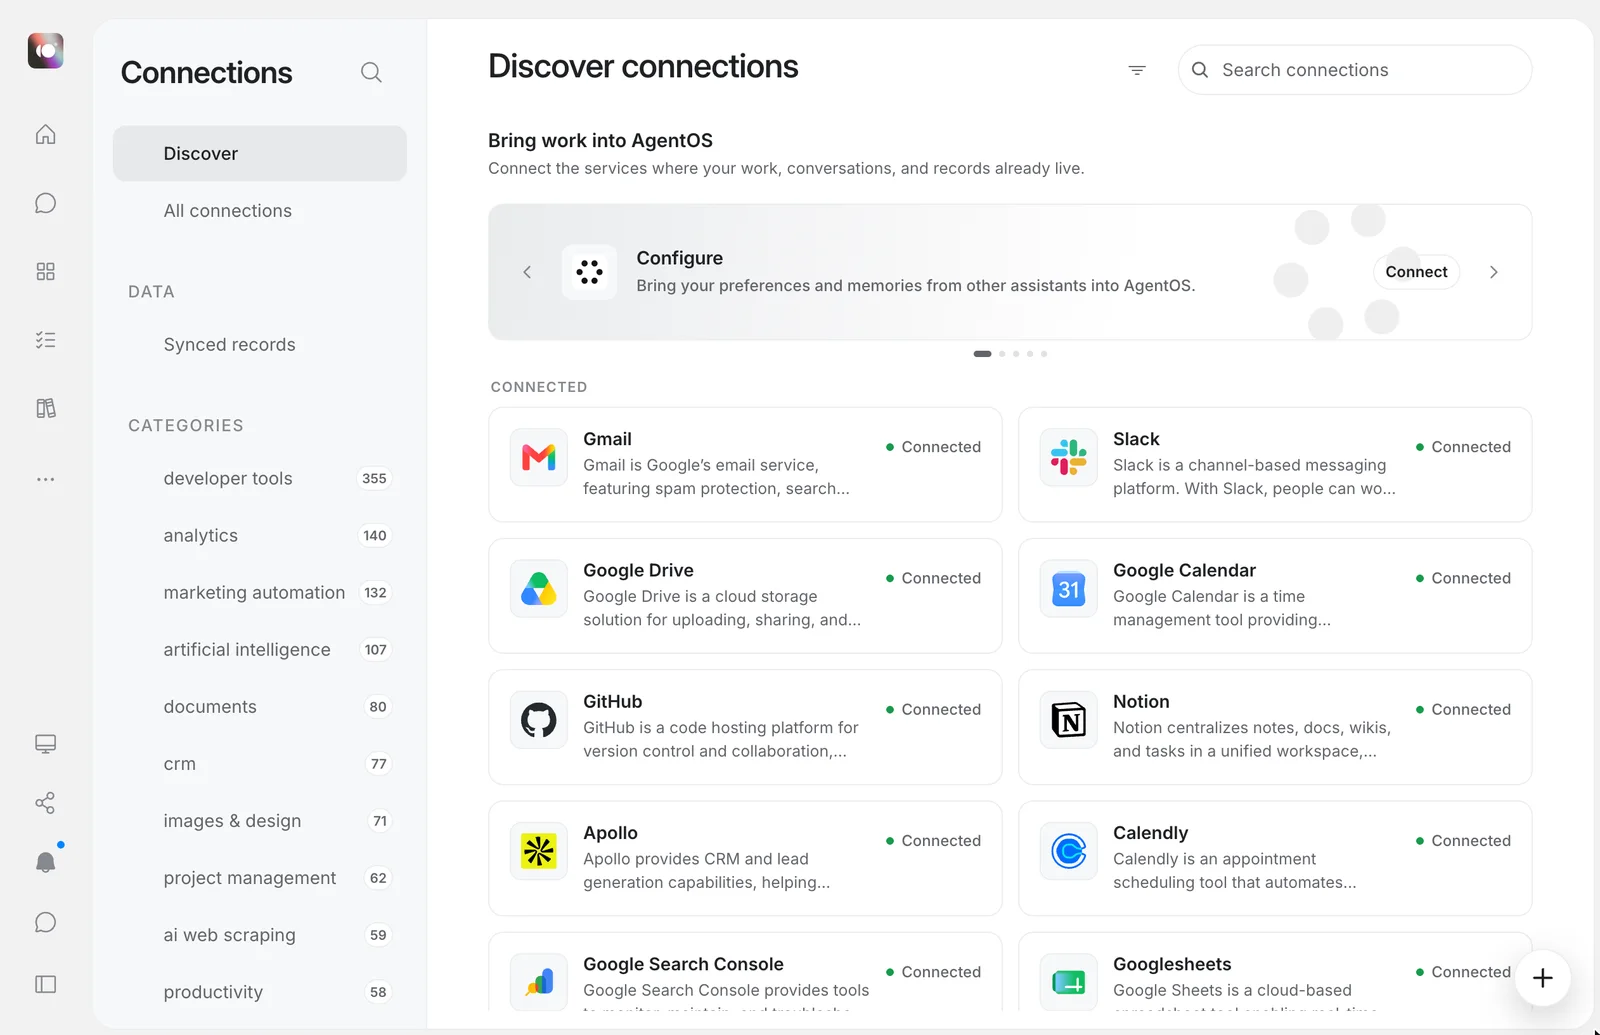The width and height of the screenshot is (1600, 1035).
Task: Click the Slack logo icon
Action: coord(1069,458)
